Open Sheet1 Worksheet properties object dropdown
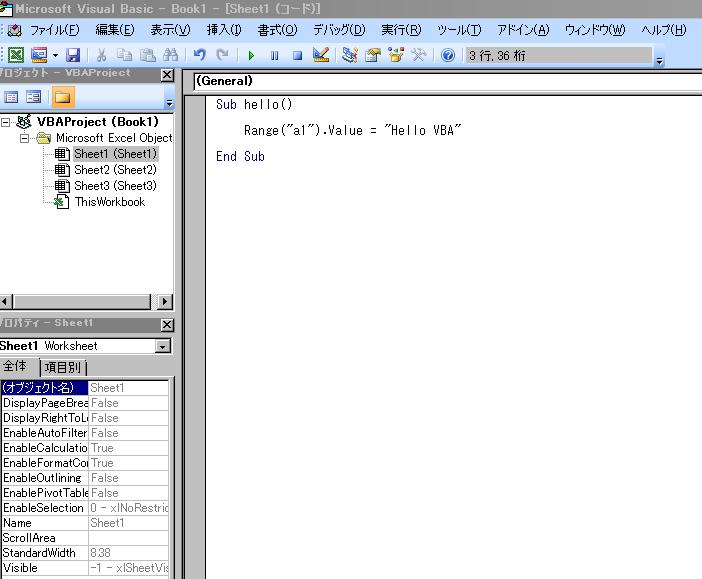702x579 pixels. [x=163, y=346]
